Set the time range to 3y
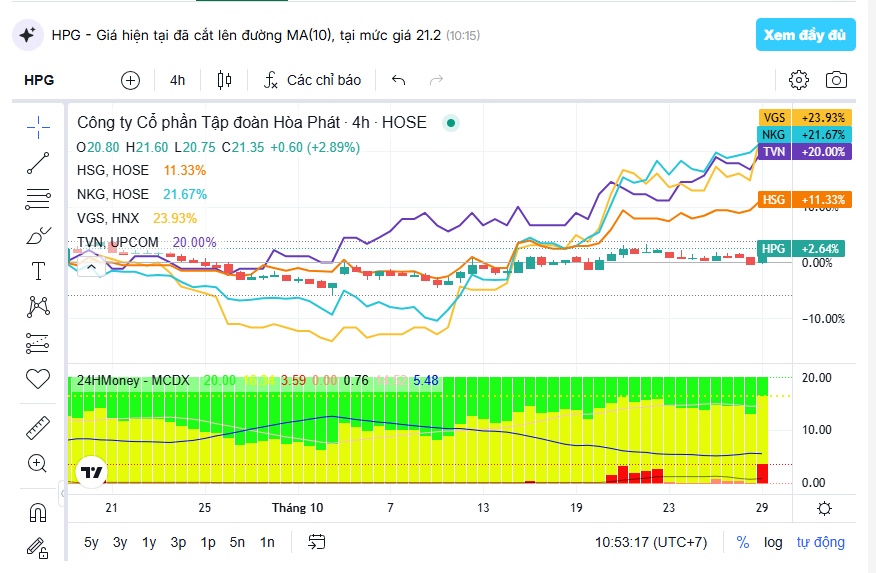The width and height of the screenshot is (876, 573). pyautogui.click(x=120, y=542)
